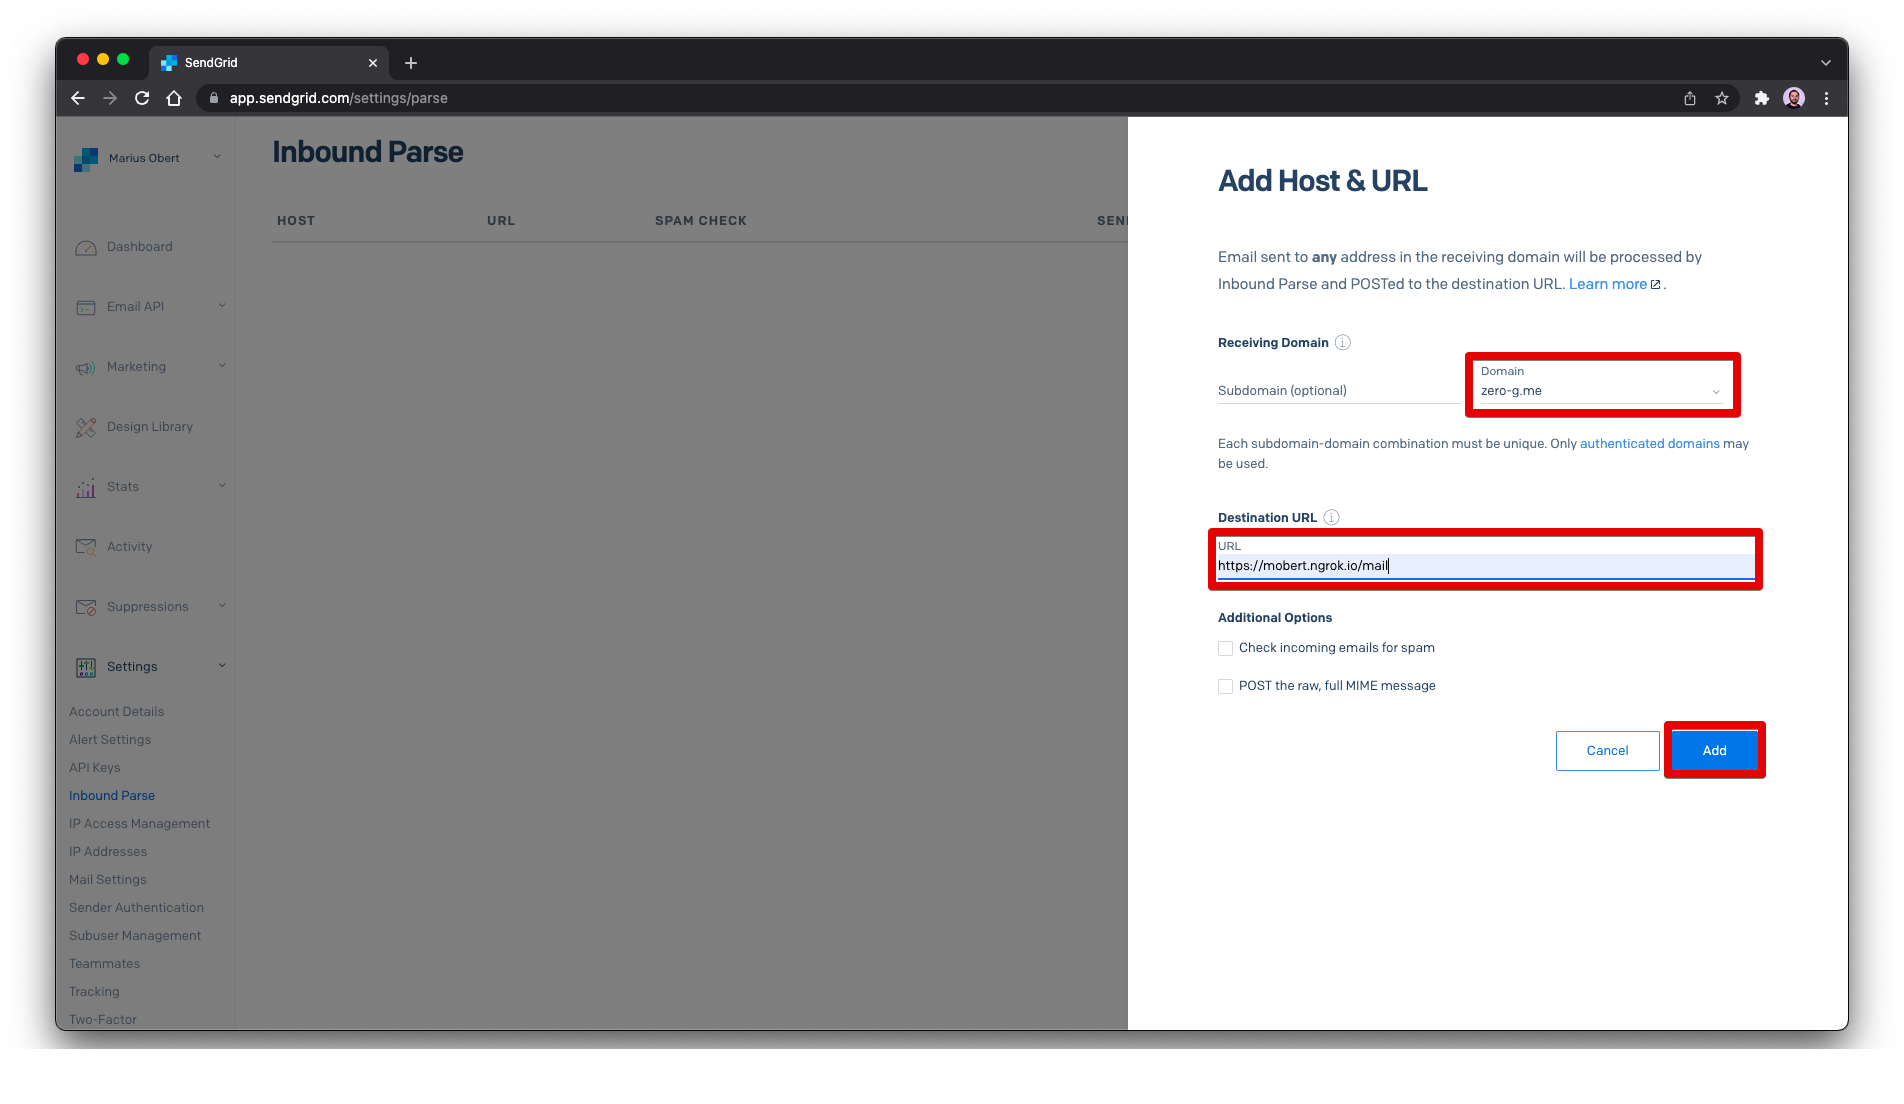Open Account Details settings

[116, 712]
